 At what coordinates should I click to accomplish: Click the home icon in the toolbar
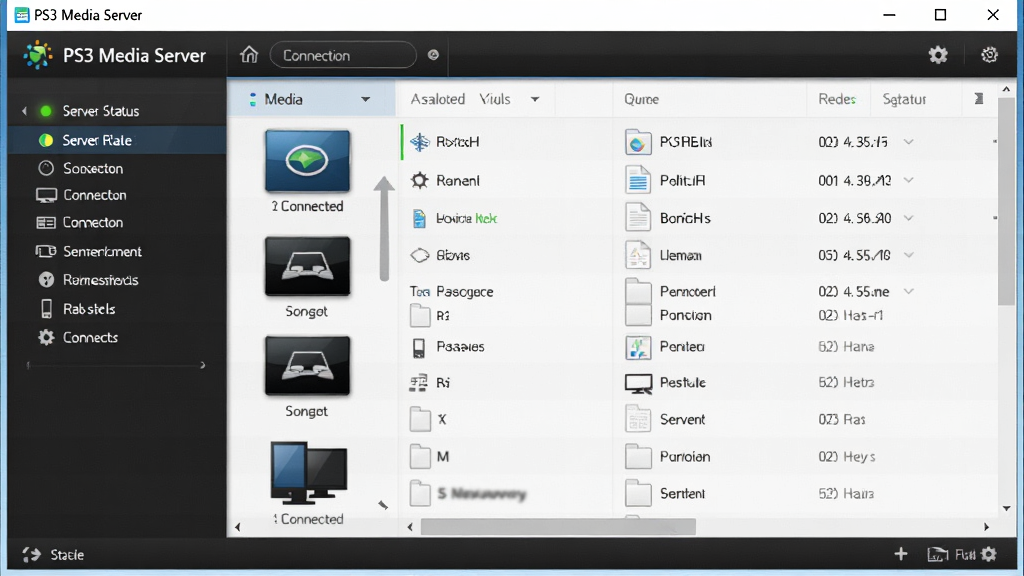click(249, 54)
